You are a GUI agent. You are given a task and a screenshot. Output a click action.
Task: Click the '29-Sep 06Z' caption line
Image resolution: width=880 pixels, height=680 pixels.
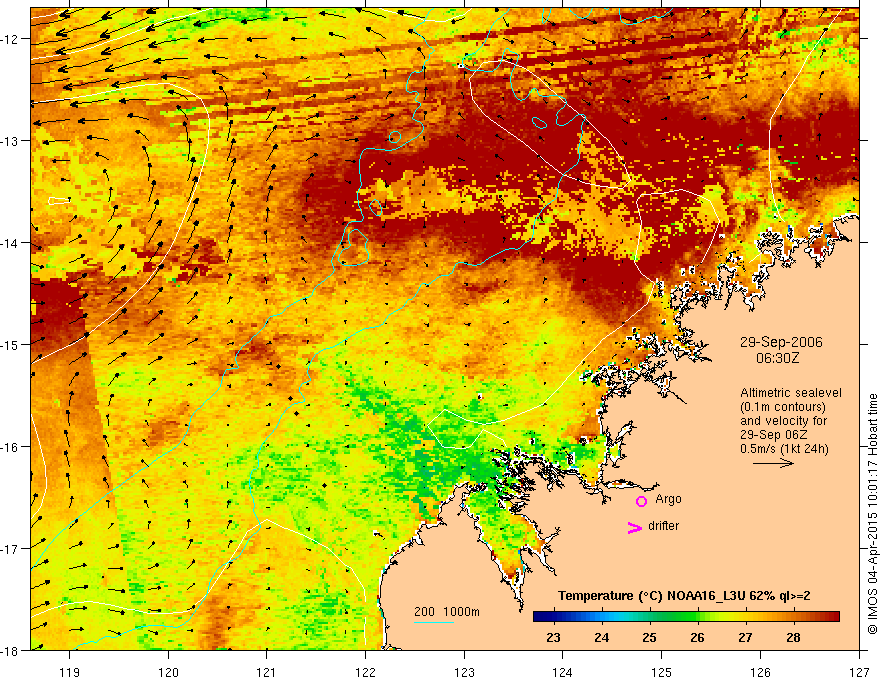tap(770, 435)
